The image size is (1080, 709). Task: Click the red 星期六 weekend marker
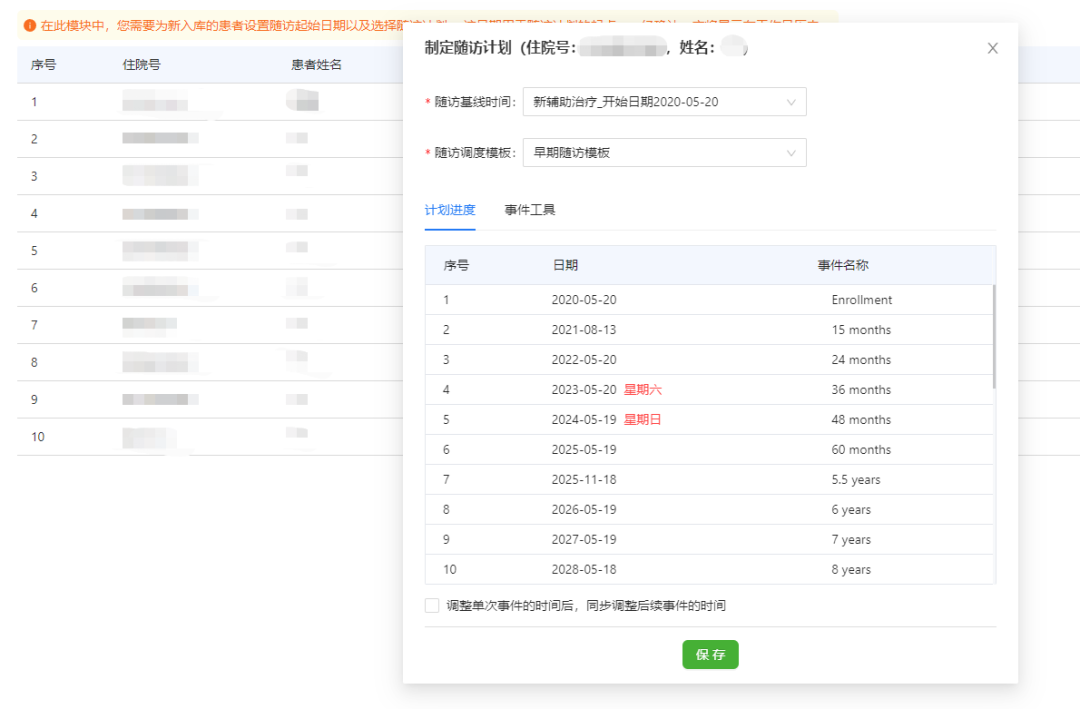642,390
